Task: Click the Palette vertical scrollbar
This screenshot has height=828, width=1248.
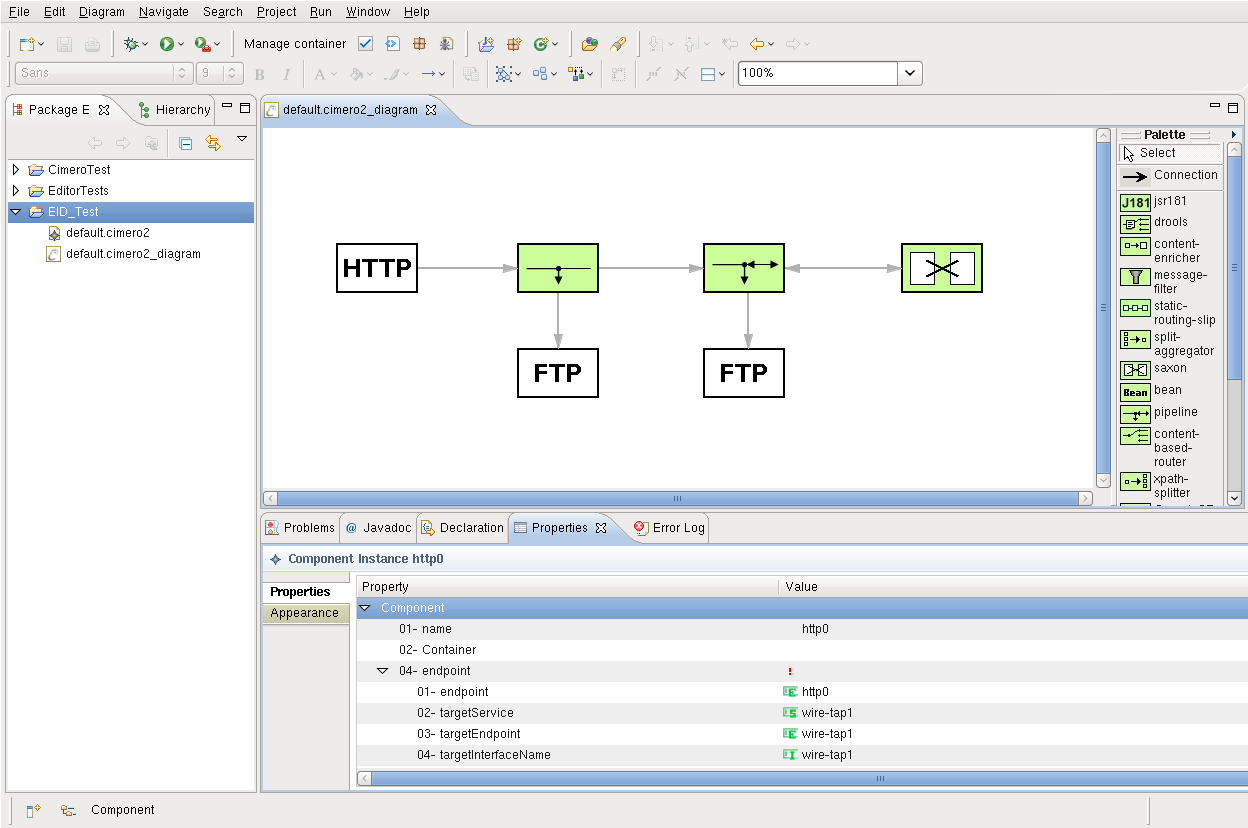Action: [1234, 324]
